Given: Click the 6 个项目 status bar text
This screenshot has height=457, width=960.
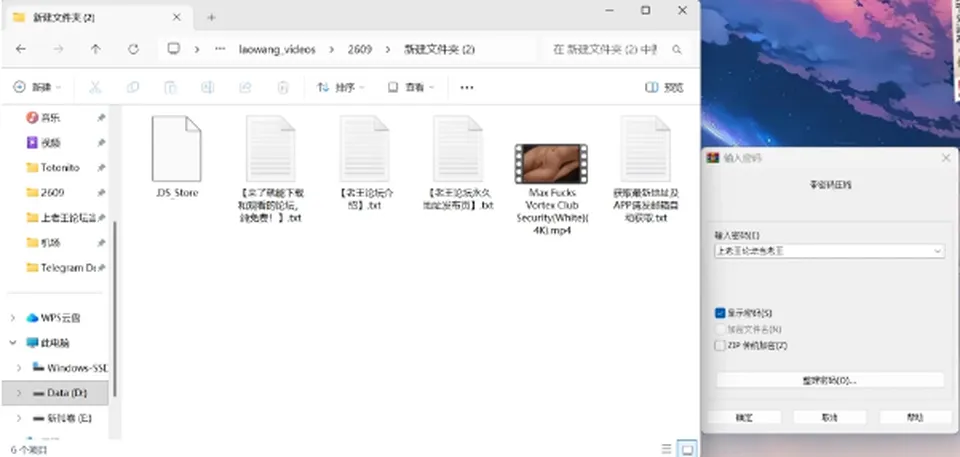Looking at the screenshot, I should [x=29, y=450].
